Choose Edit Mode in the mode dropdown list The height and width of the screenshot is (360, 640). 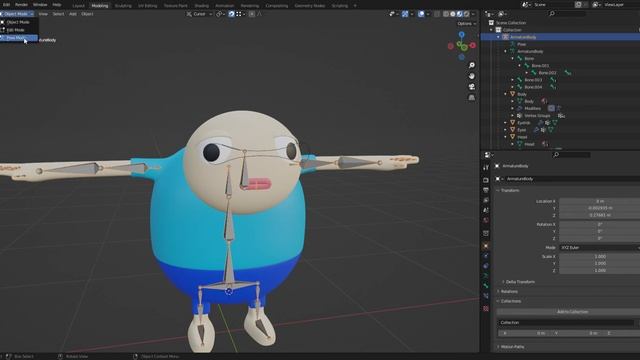click(19, 30)
